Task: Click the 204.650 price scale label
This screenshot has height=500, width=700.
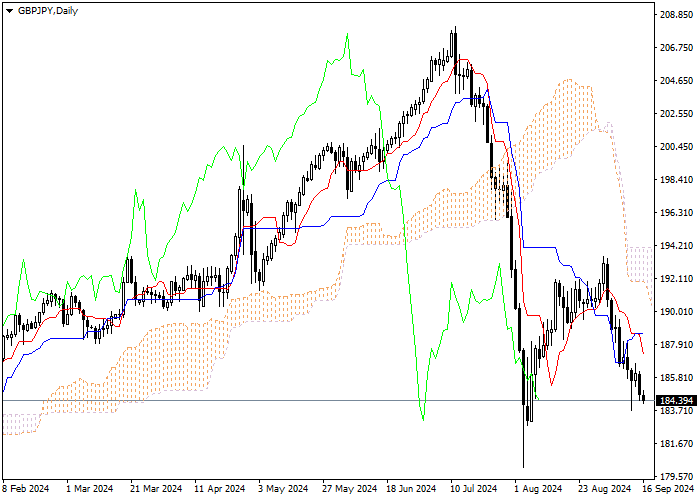Action: (x=676, y=81)
